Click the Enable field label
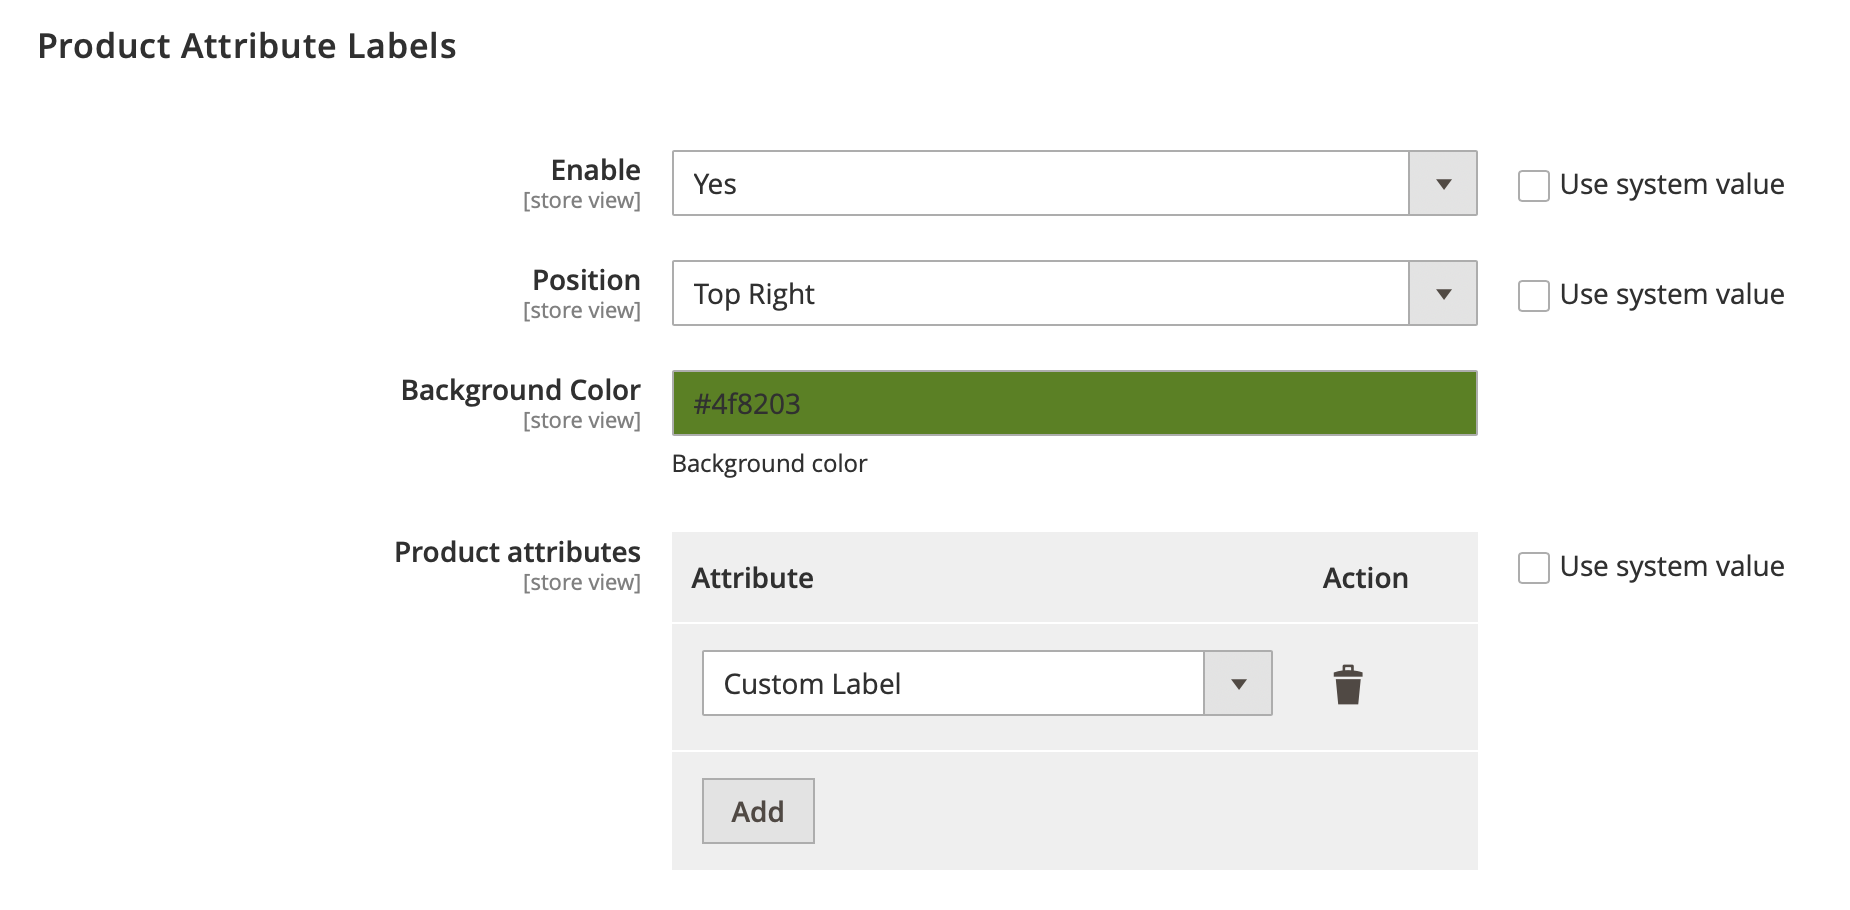This screenshot has width=1850, height=910. (595, 170)
